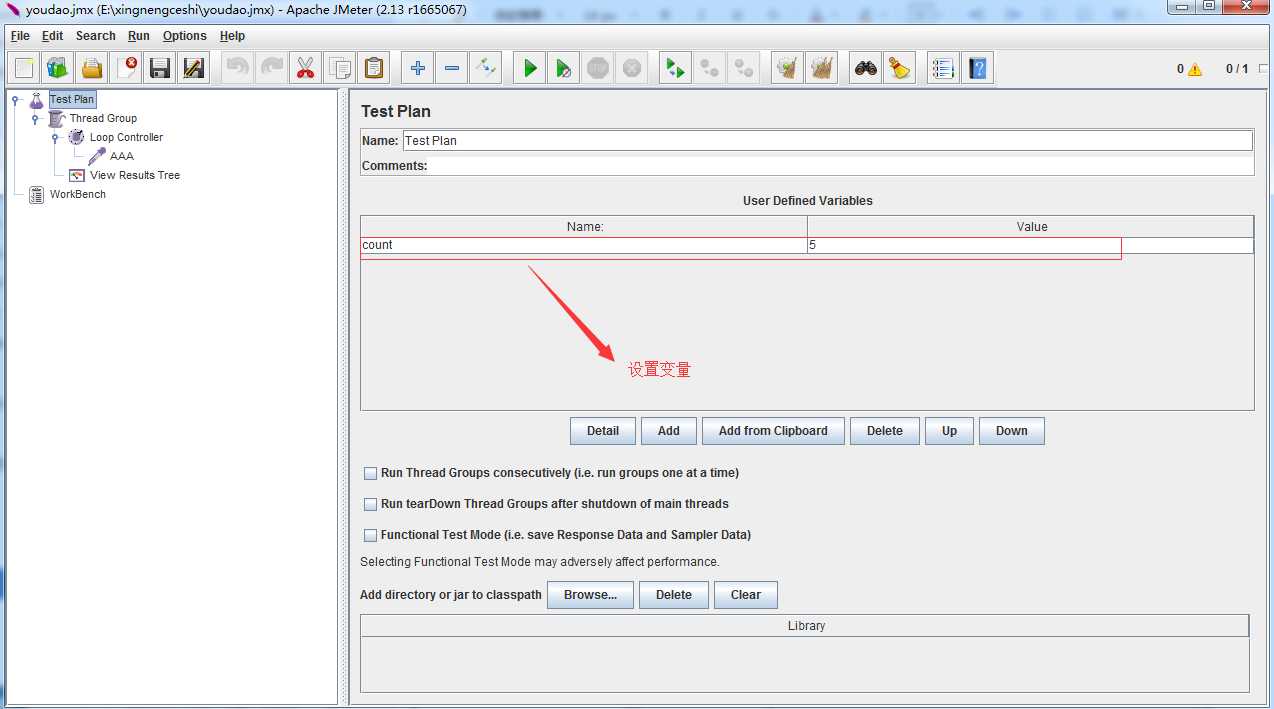Click the Close test plan icon
Image resolution: width=1274 pixels, height=709 pixels.
(126, 68)
